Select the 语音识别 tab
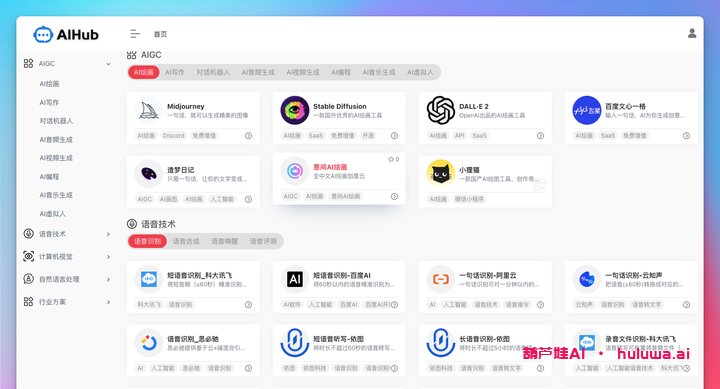 tap(147, 241)
